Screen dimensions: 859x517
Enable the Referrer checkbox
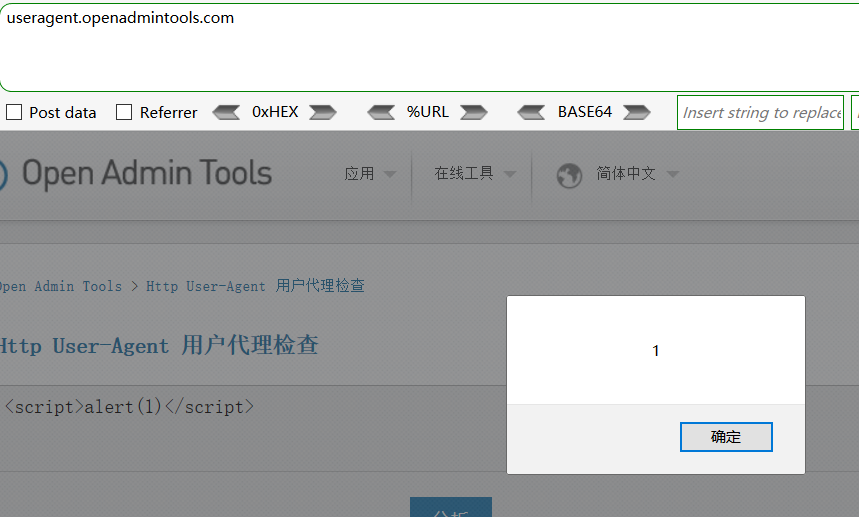pos(124,112)
